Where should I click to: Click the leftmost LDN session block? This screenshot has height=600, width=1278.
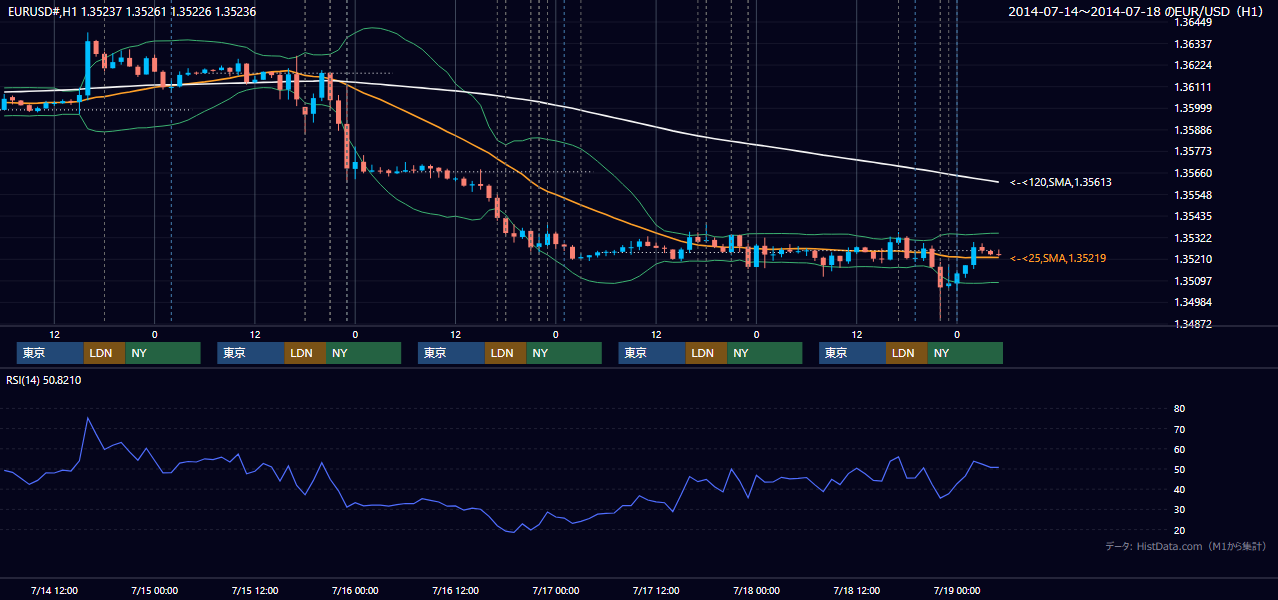(104, 353)
